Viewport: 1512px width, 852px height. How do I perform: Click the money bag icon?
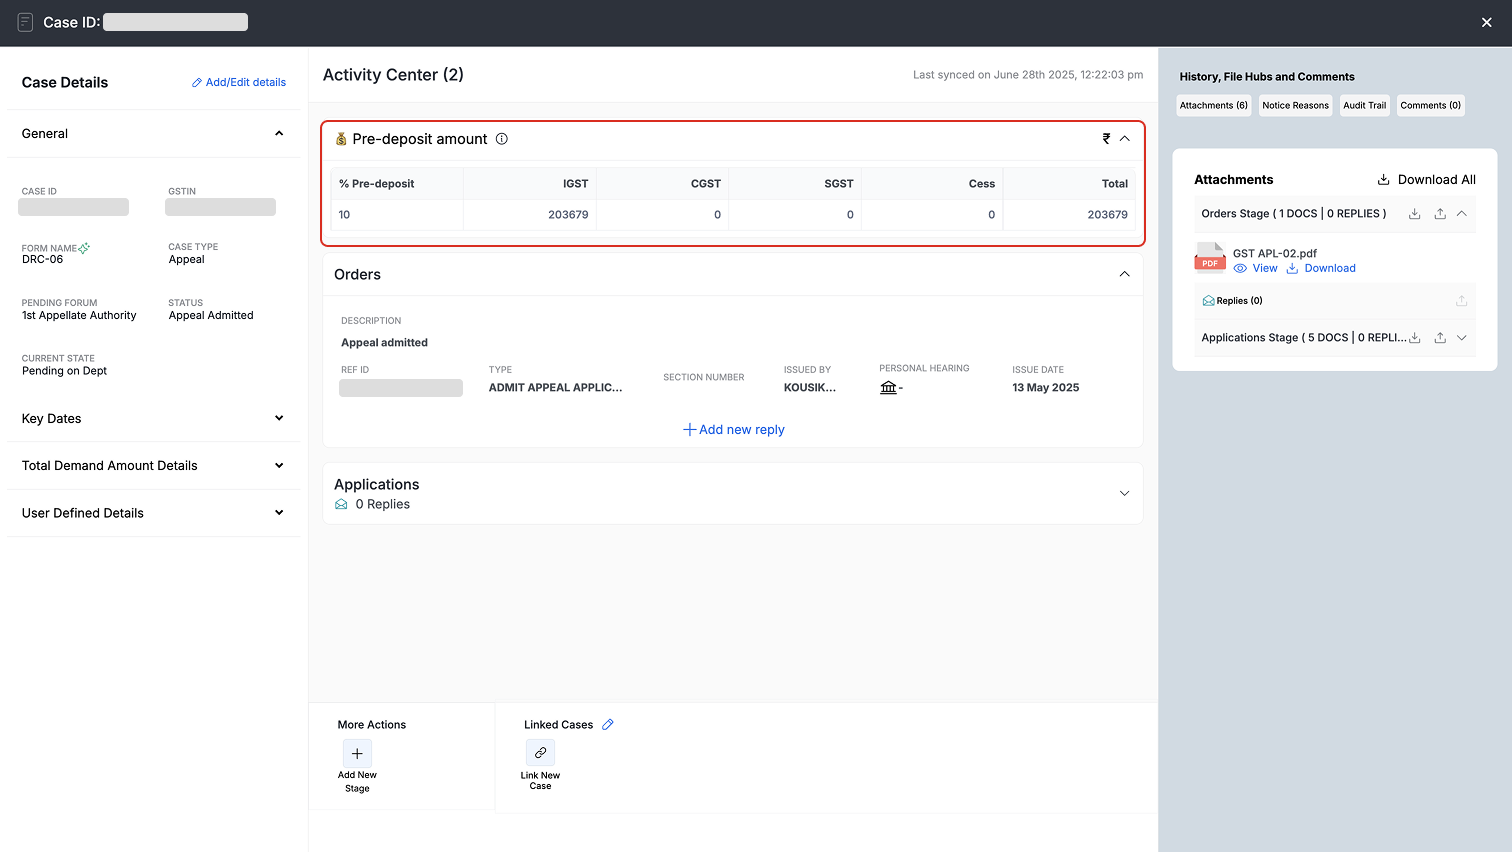(x=341, y=139)
